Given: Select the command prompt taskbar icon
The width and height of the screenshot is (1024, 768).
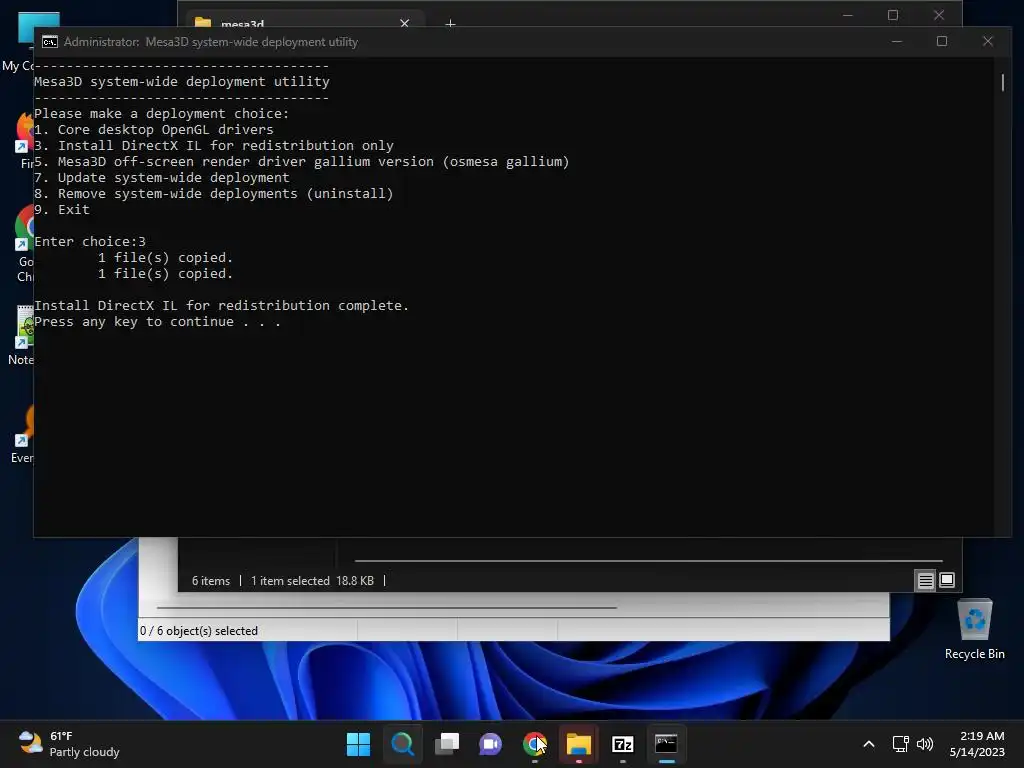Looking at the screenshot, I should click(x=666, y=744).
